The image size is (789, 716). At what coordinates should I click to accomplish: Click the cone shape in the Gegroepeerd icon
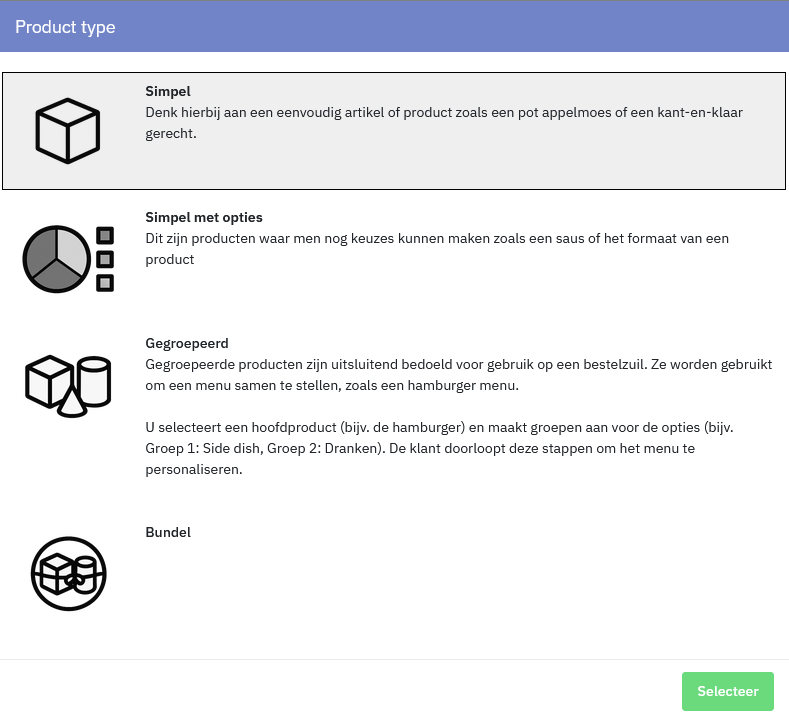[72, 403]
